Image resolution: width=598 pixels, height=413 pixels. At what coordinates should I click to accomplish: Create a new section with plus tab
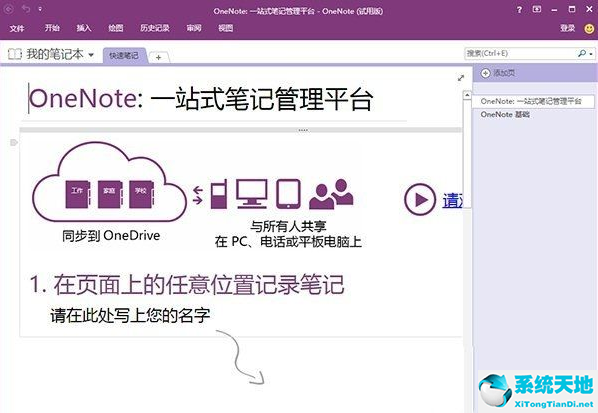[158, 57]
